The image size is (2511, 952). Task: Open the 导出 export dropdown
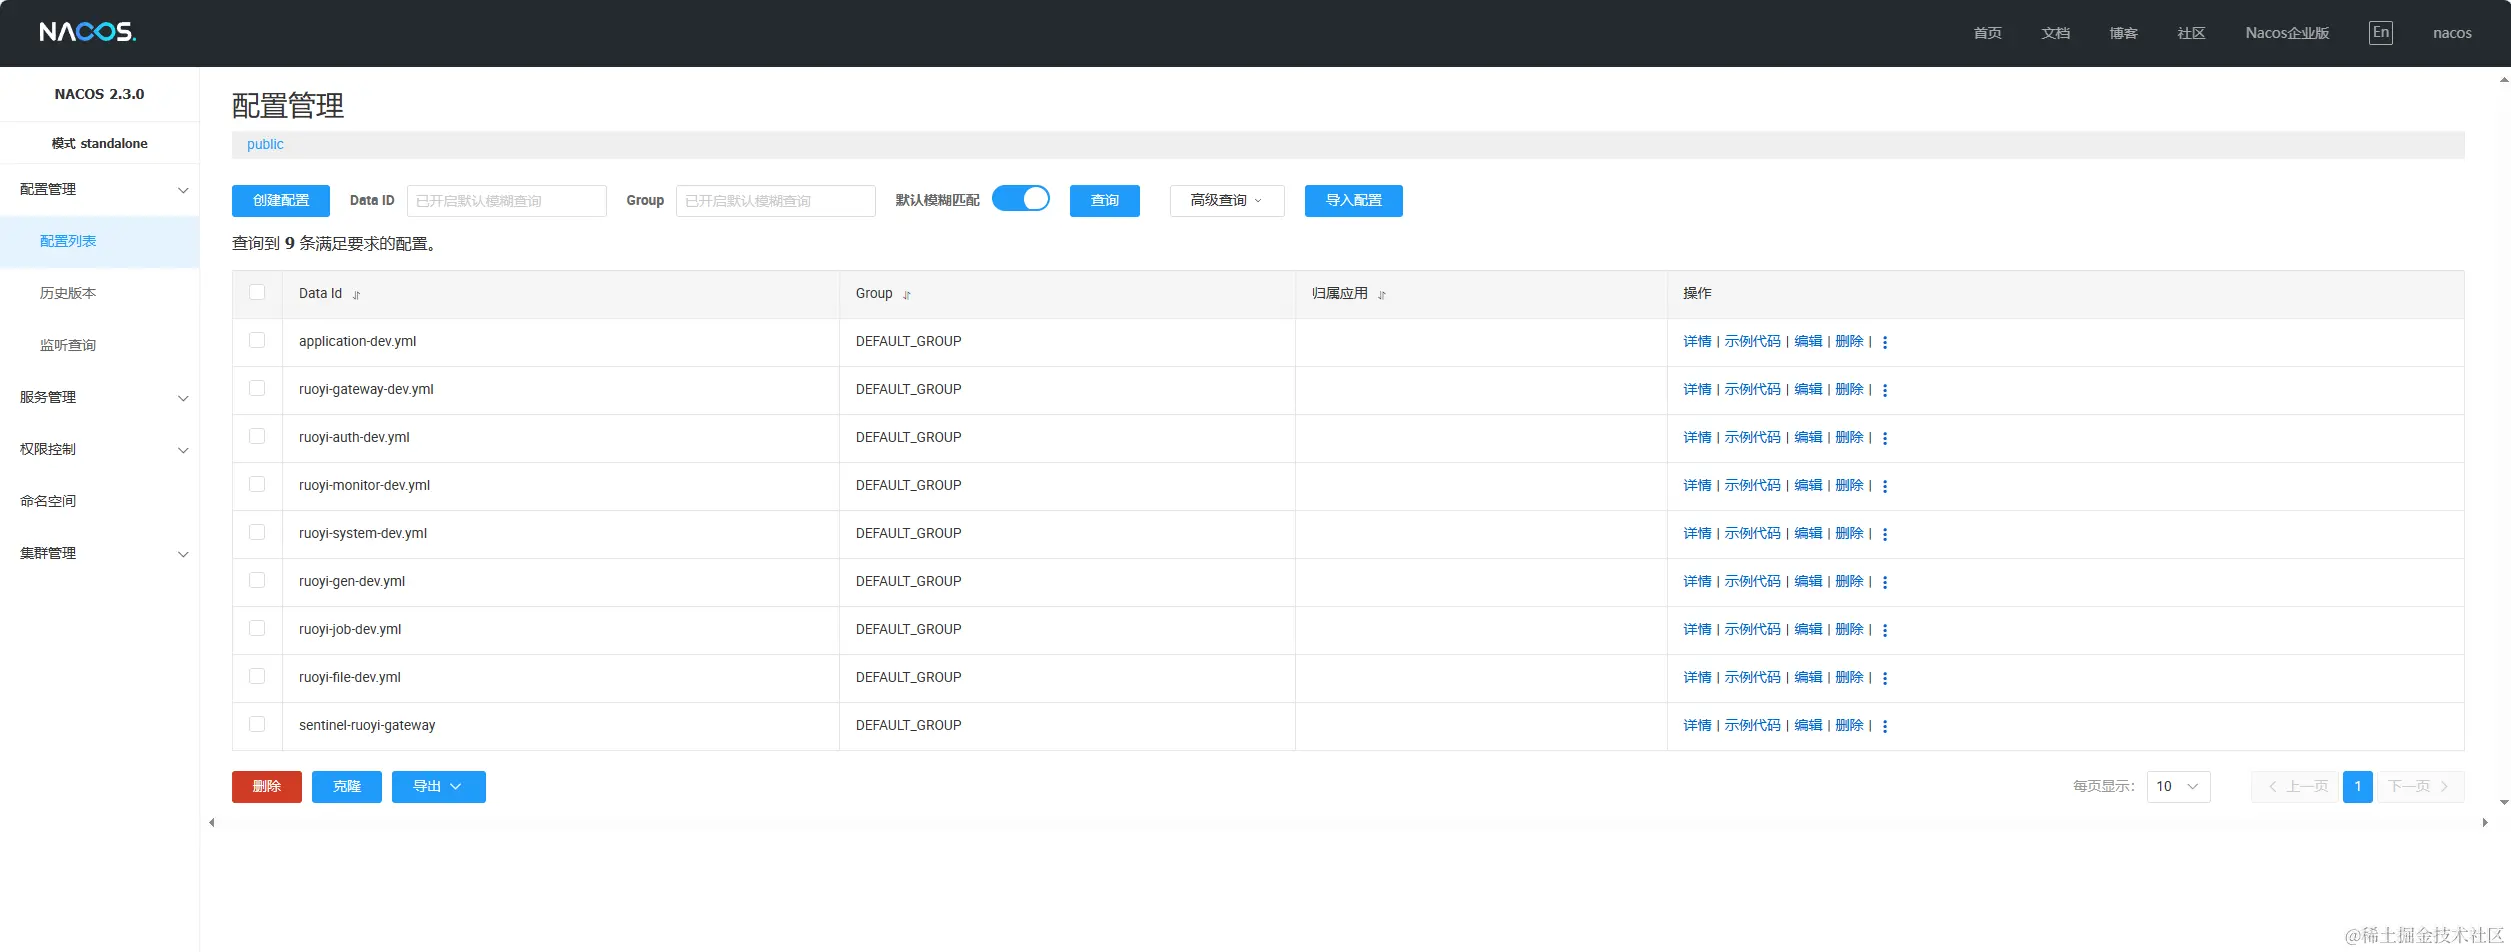coord(439,787)
